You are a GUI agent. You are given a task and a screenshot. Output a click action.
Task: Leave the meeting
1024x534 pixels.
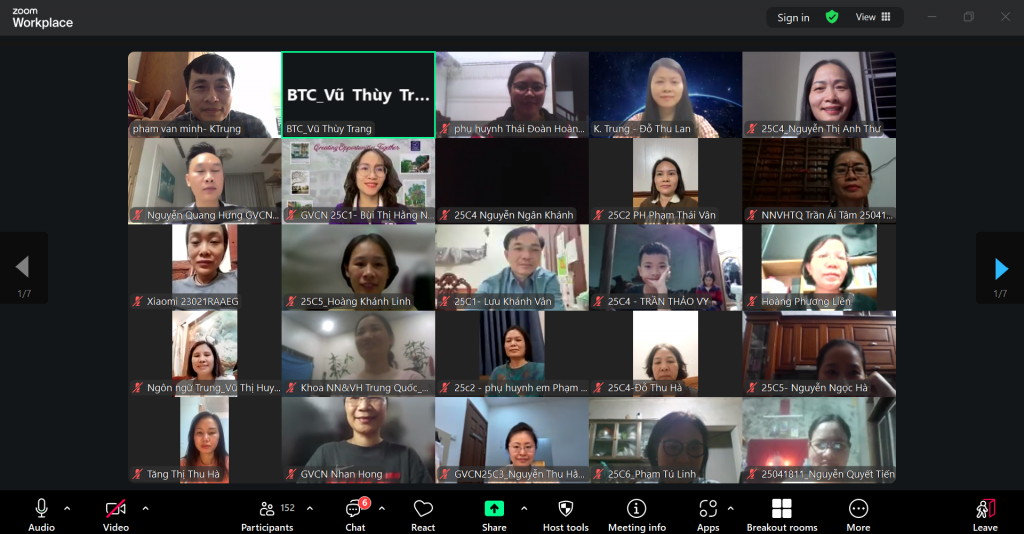(985, 512)
